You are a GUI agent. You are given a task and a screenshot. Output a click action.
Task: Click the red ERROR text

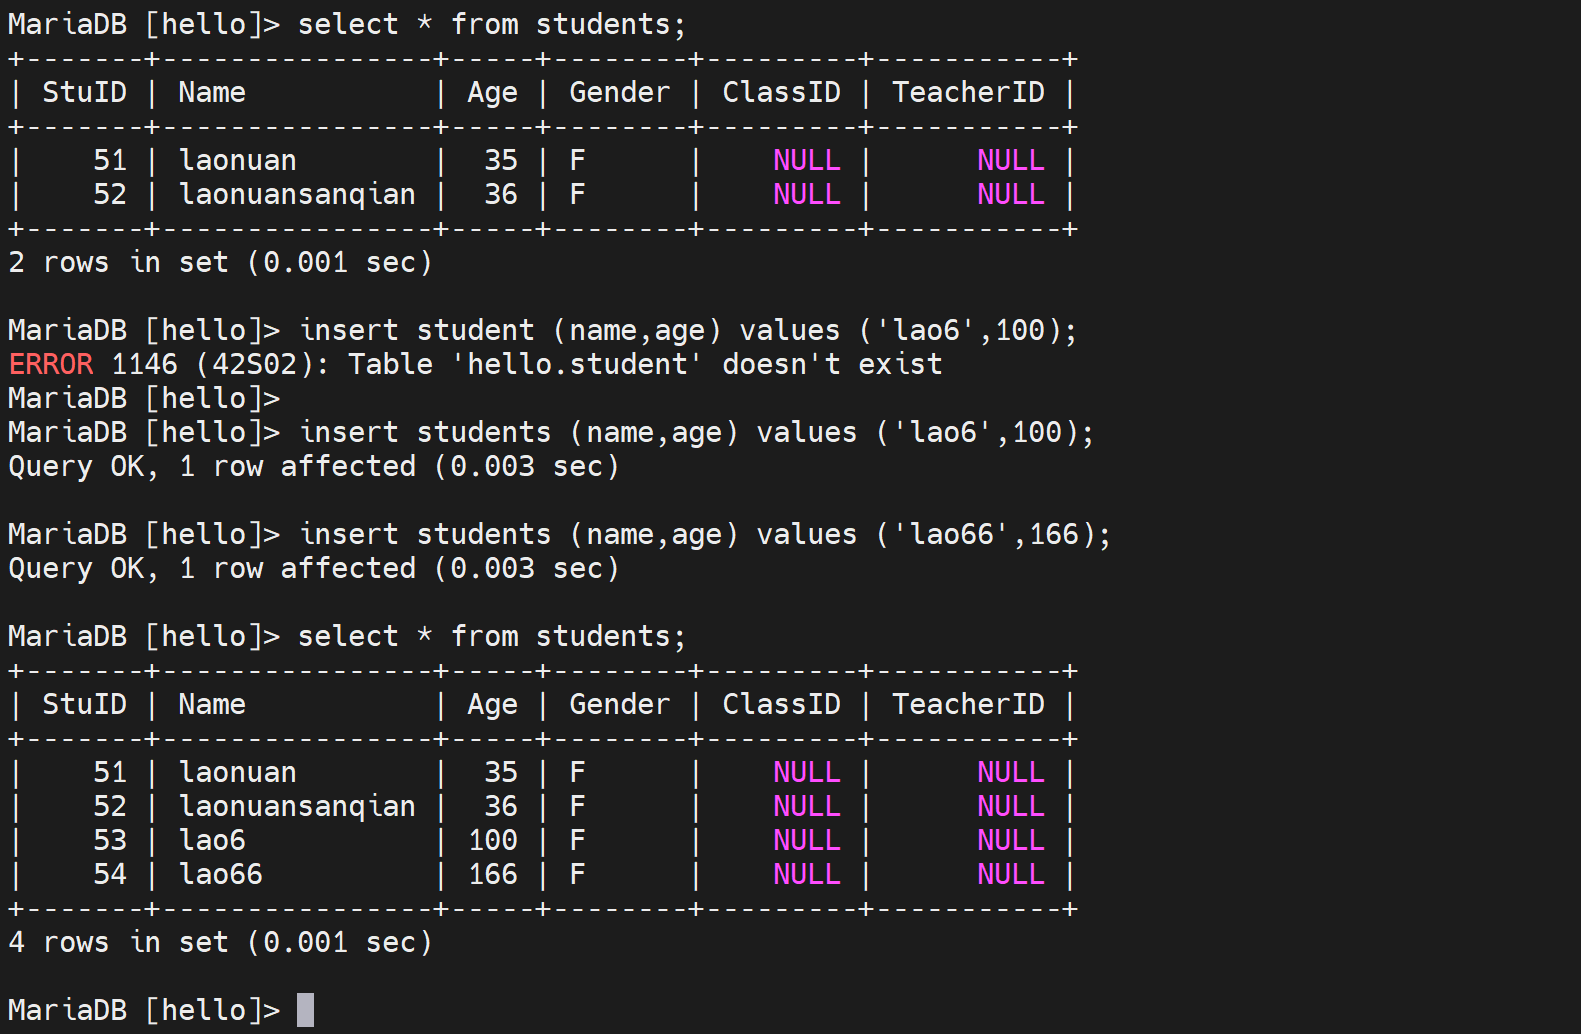click(x=51, y=364)
